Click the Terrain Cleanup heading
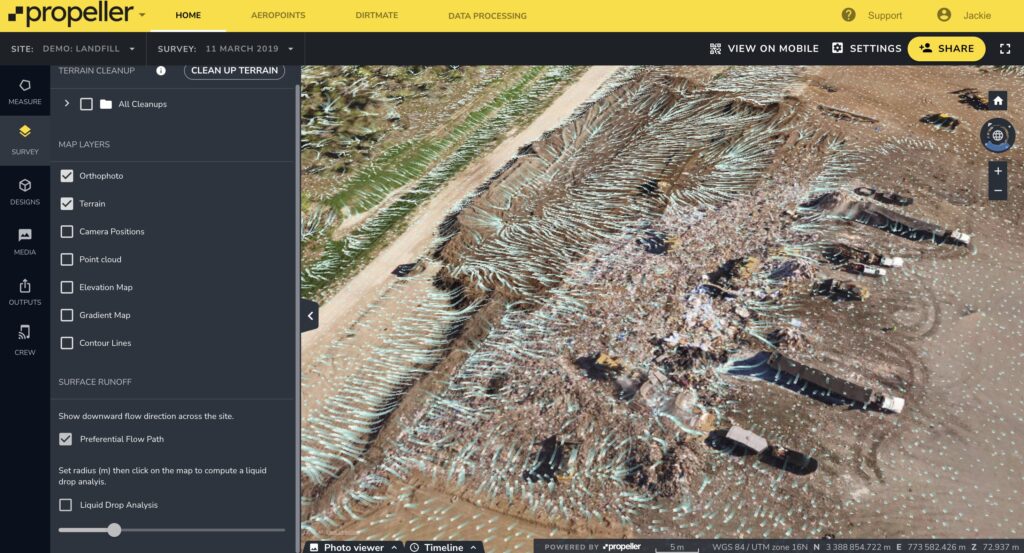 (x=97, y=71)
